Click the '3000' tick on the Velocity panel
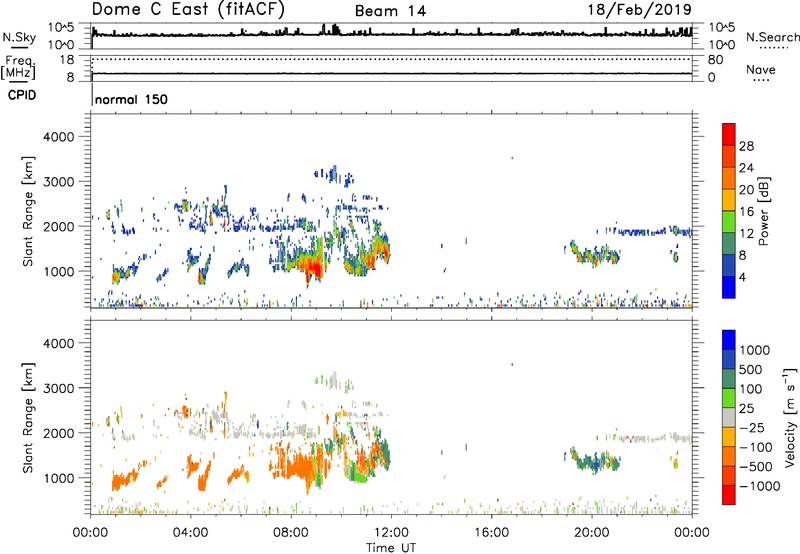The width and height of the screenshot is (800, 554). [x=59, y=388]
